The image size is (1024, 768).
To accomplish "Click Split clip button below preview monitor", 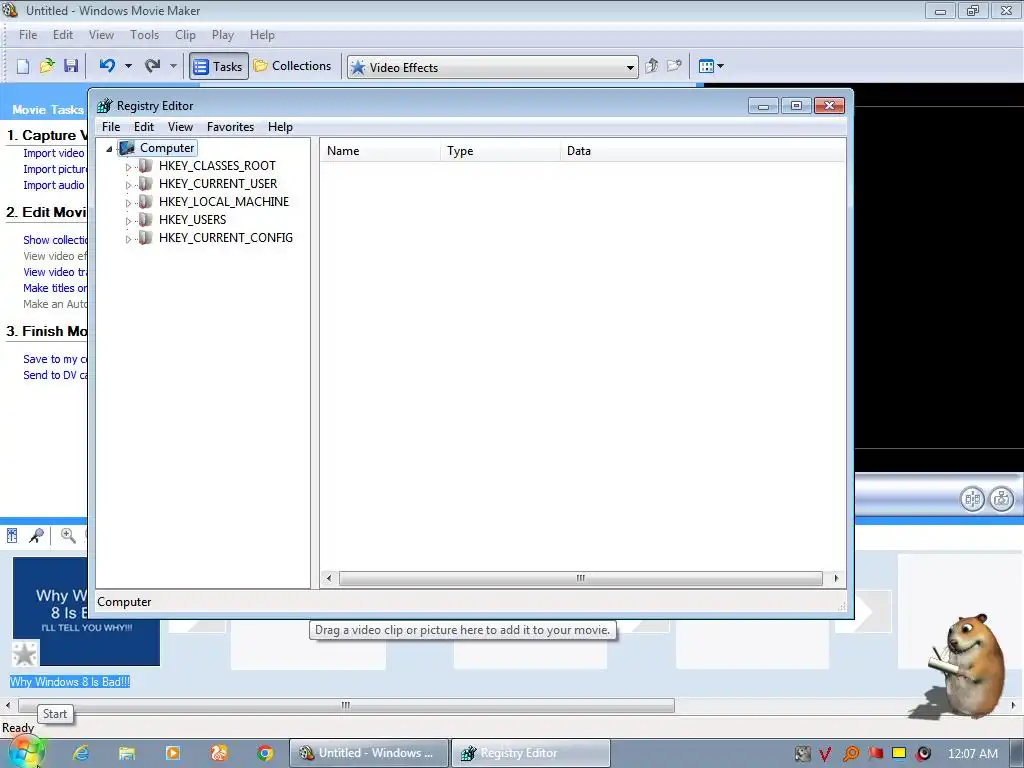I will [x=972, y=500].
